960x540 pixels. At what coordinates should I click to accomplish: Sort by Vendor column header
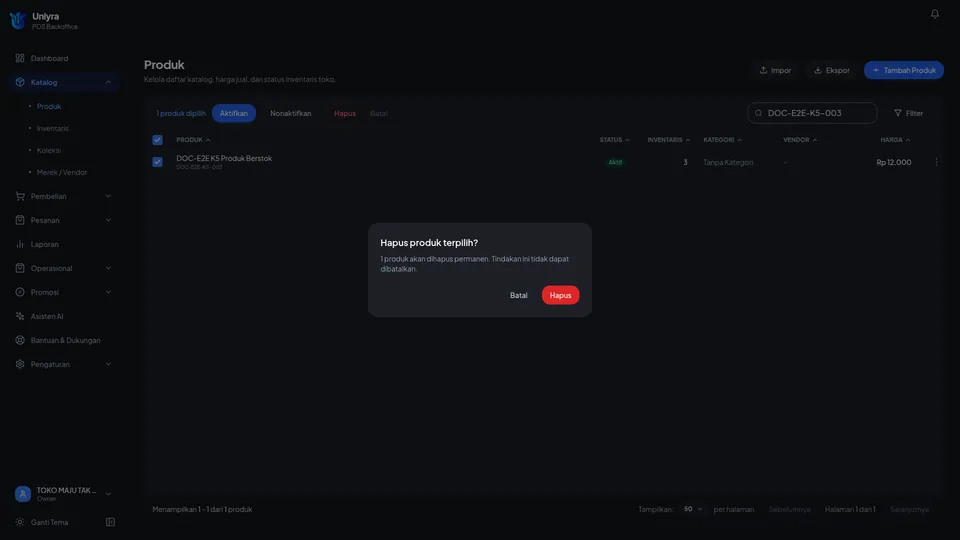(800, 140)
